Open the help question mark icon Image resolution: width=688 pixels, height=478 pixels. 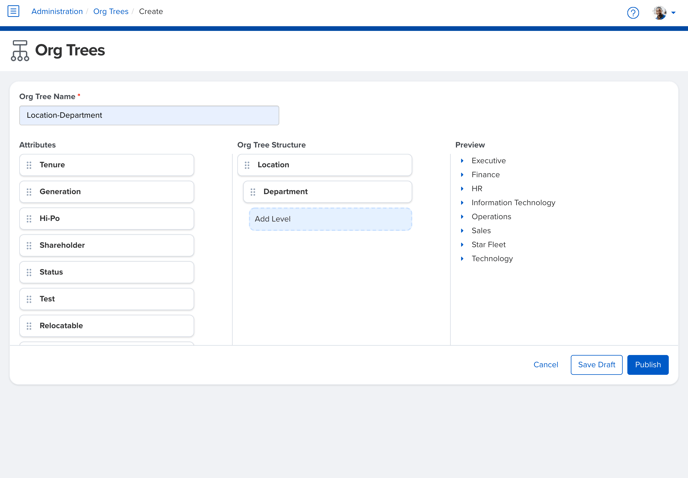click(x=633, y=13)
